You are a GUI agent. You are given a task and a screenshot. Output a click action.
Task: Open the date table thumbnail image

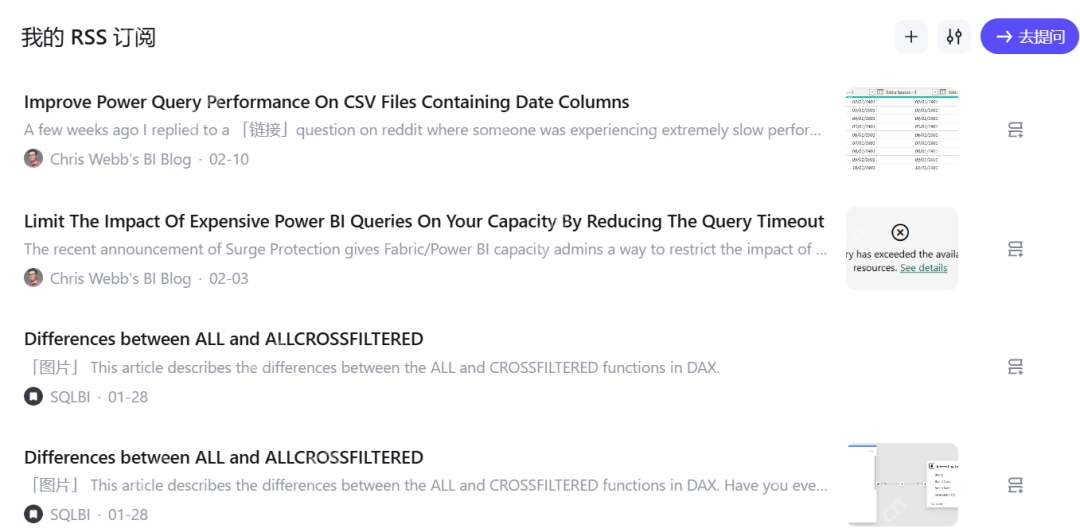pos(902,130)
